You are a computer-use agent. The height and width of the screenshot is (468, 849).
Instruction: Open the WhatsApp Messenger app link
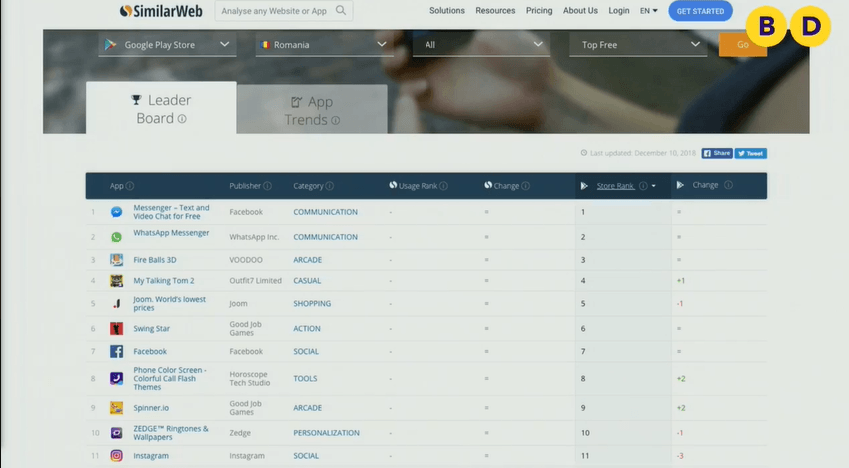171,233
